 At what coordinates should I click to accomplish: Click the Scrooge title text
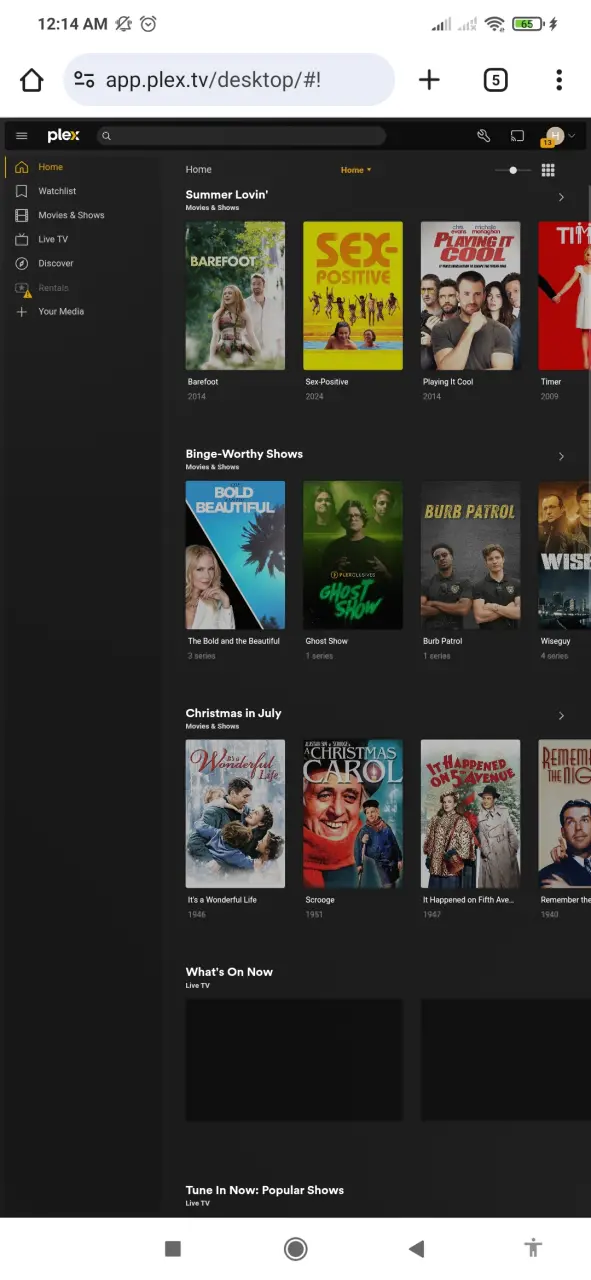point(320,900)
